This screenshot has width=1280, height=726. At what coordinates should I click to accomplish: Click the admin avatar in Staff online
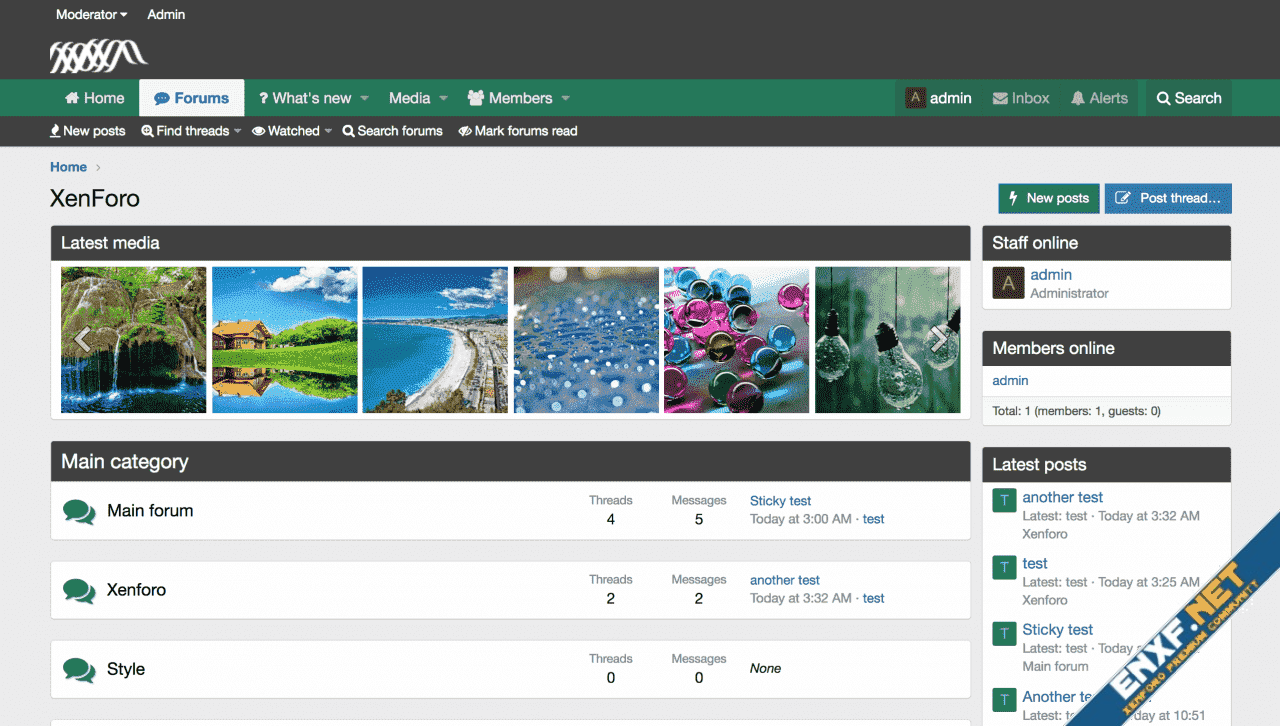pos(1007,284)
